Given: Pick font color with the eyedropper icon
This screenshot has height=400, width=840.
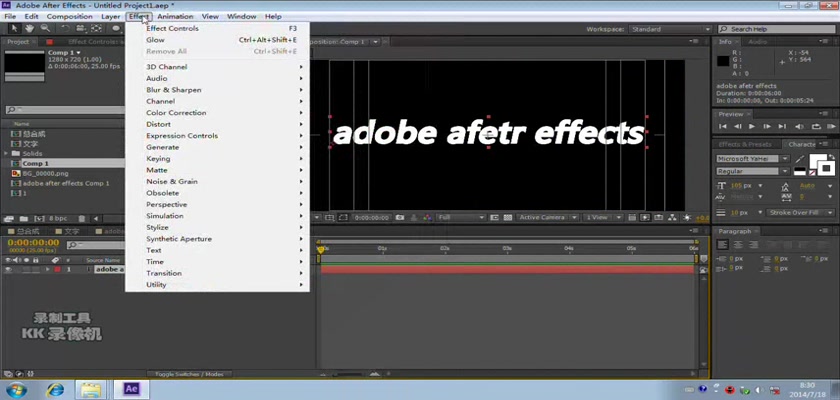Looking at the screenshot, I should tap(800, 160).
